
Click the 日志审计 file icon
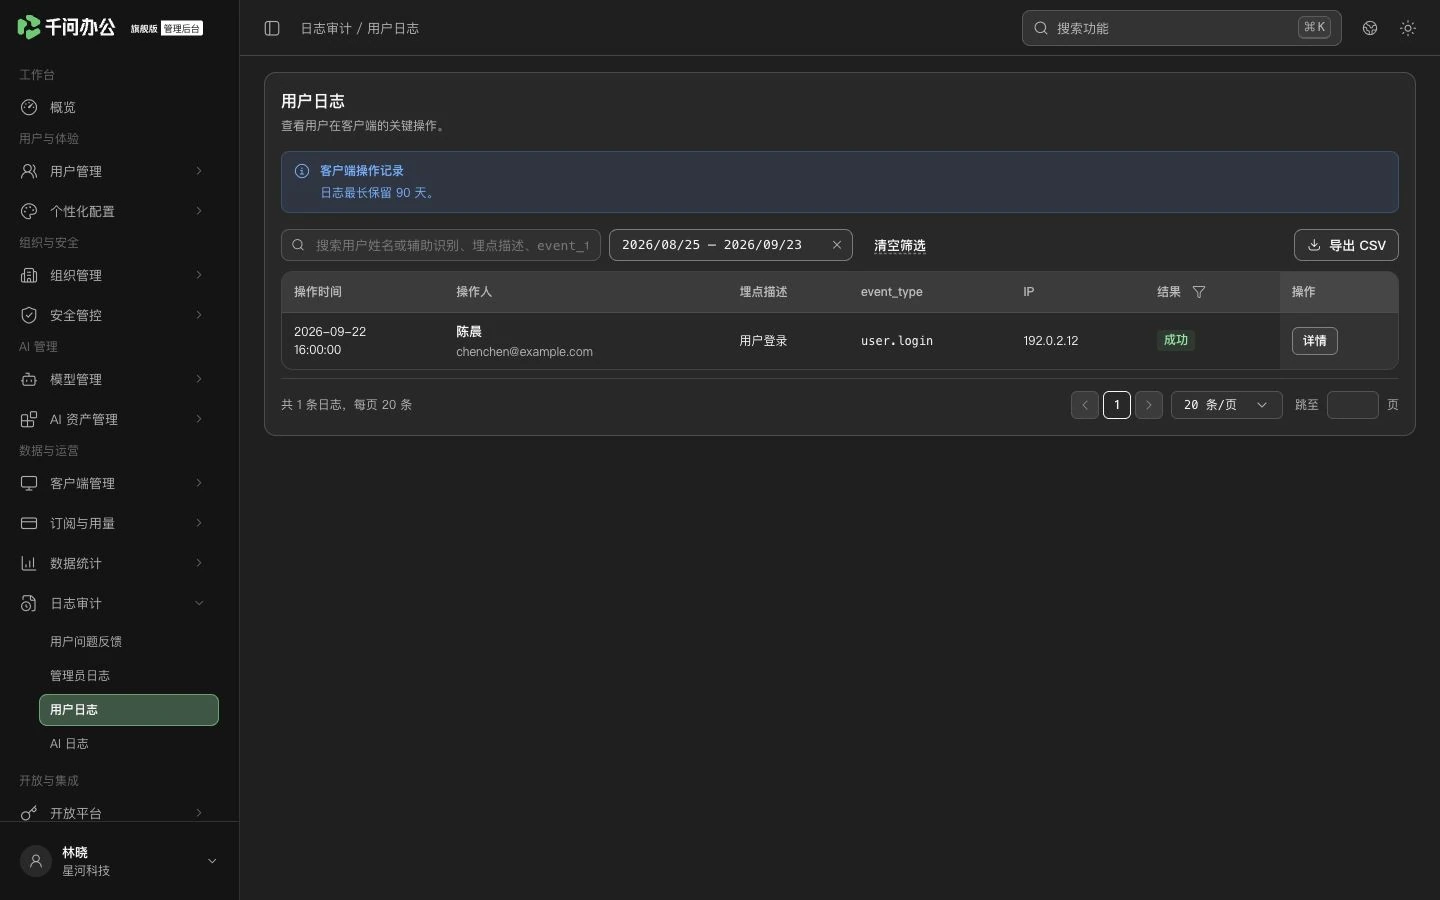pyautogui.click(x=29, y=603)
